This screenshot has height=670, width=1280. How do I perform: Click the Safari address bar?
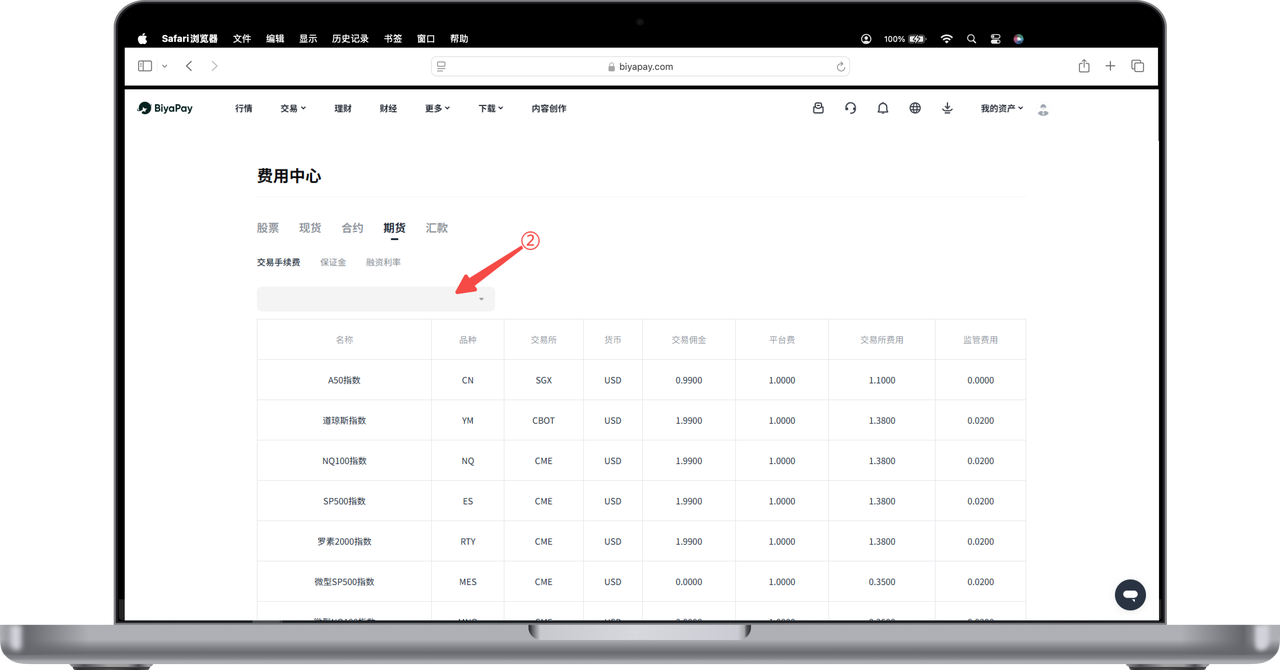pyautogui.click(x=640, y=66)
